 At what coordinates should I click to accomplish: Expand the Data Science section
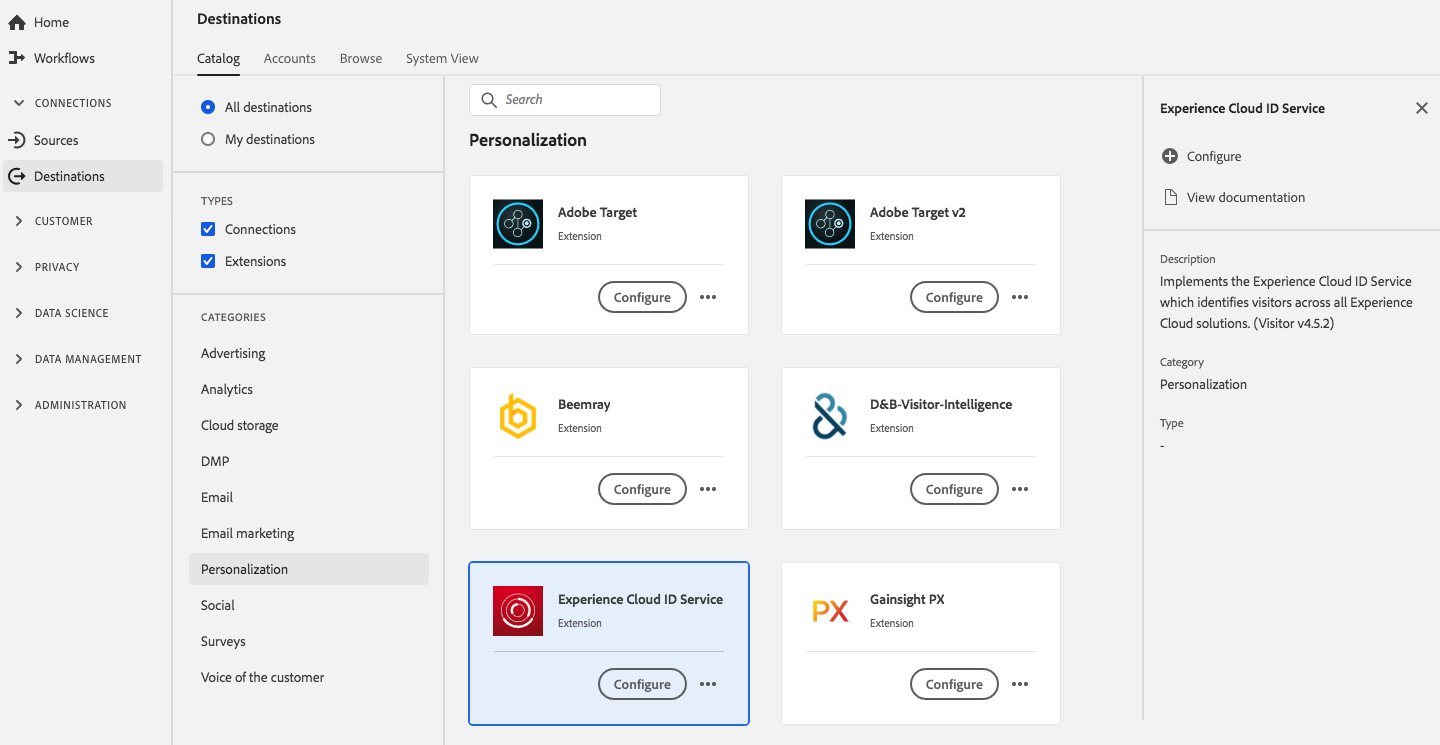[x=19, y=313]
